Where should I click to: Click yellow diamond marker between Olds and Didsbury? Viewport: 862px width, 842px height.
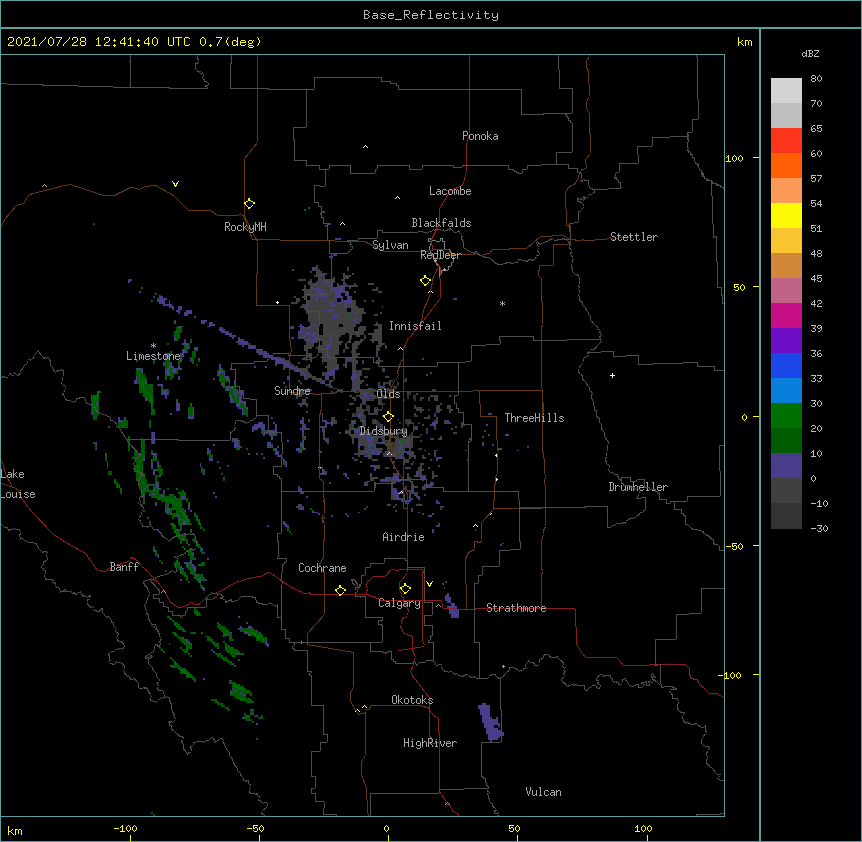[388, 416]
